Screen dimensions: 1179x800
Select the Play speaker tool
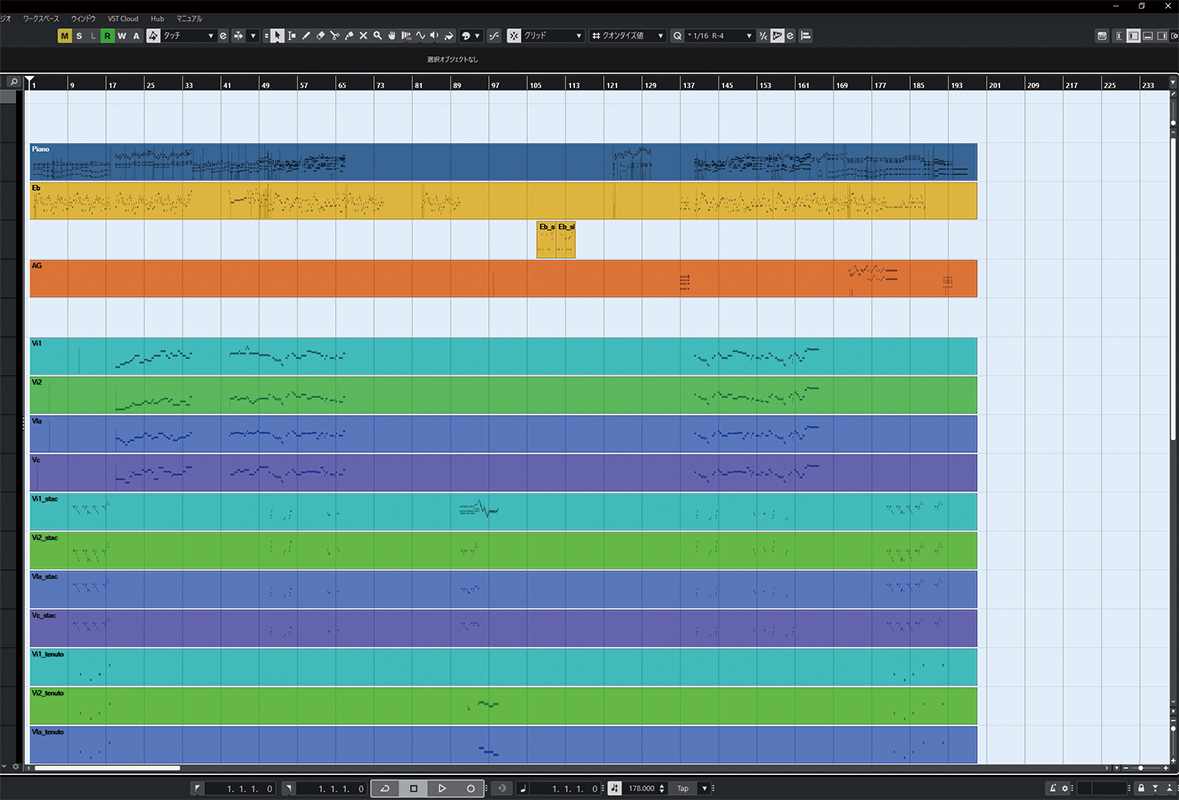[434, 36]
